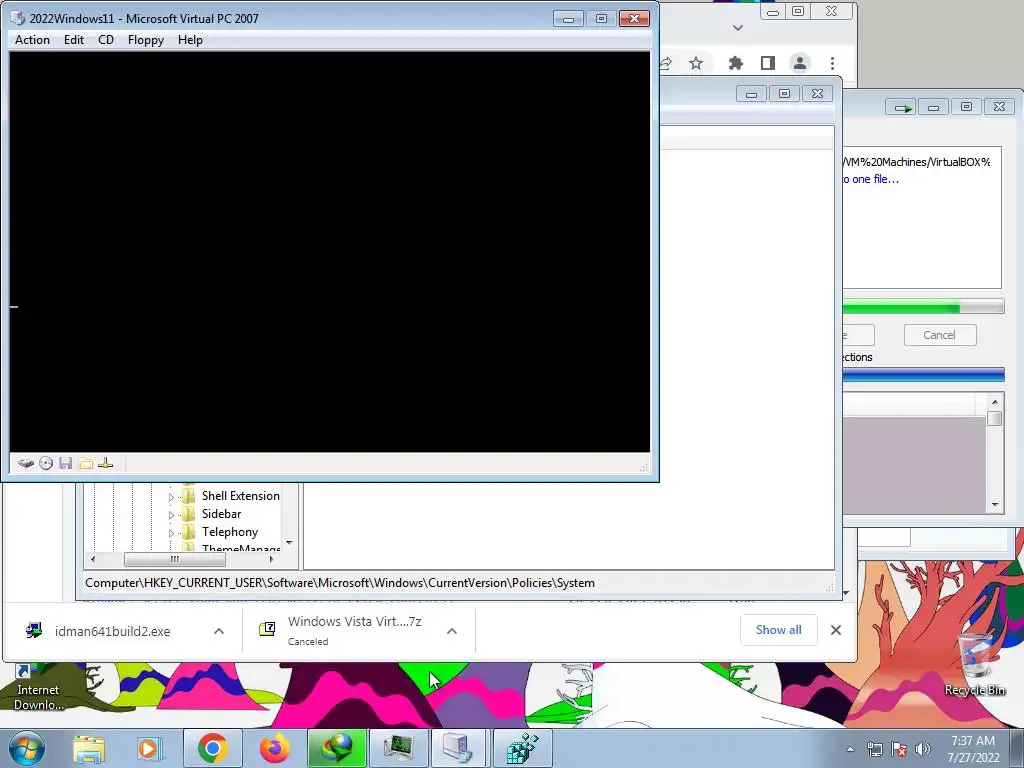The width and height of the screenshot is (1024, 768).
Task: Open Windows Media Player from the taskbar
Action: tap(148, 748)
